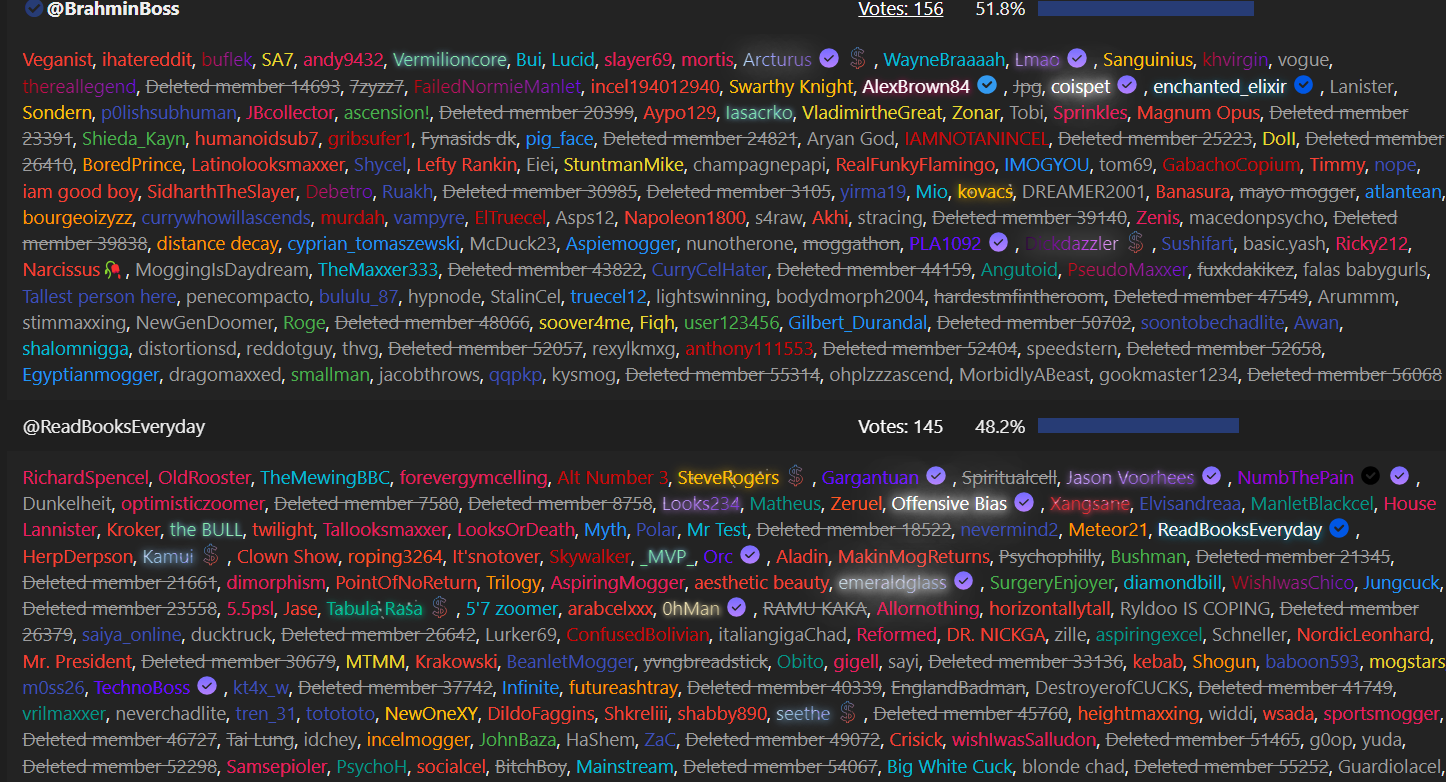Viewport: 1446px width, 782px height.
Task: Click the dollar icon after Tabula Rasa
Action: [440, 608]
